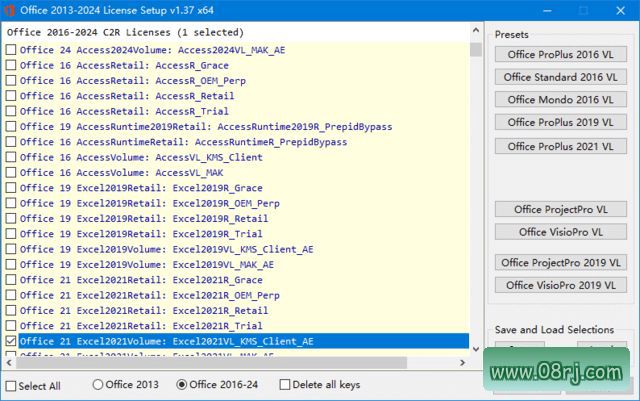Check Excel2019VL_KMS_Client_AE checkbox

11,249
